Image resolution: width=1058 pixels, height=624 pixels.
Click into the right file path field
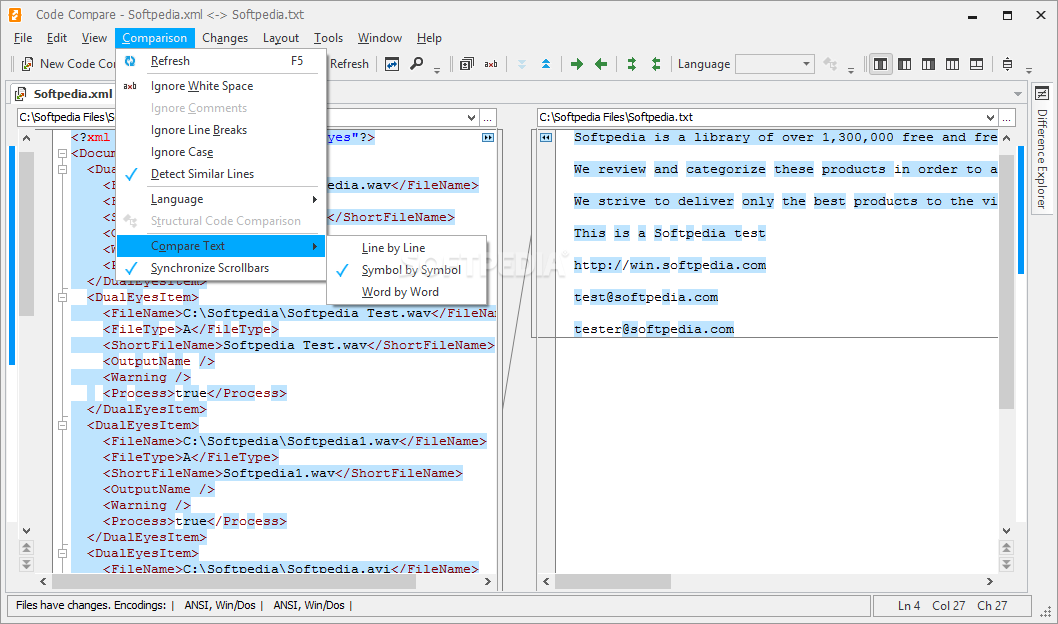pos(760,117)
